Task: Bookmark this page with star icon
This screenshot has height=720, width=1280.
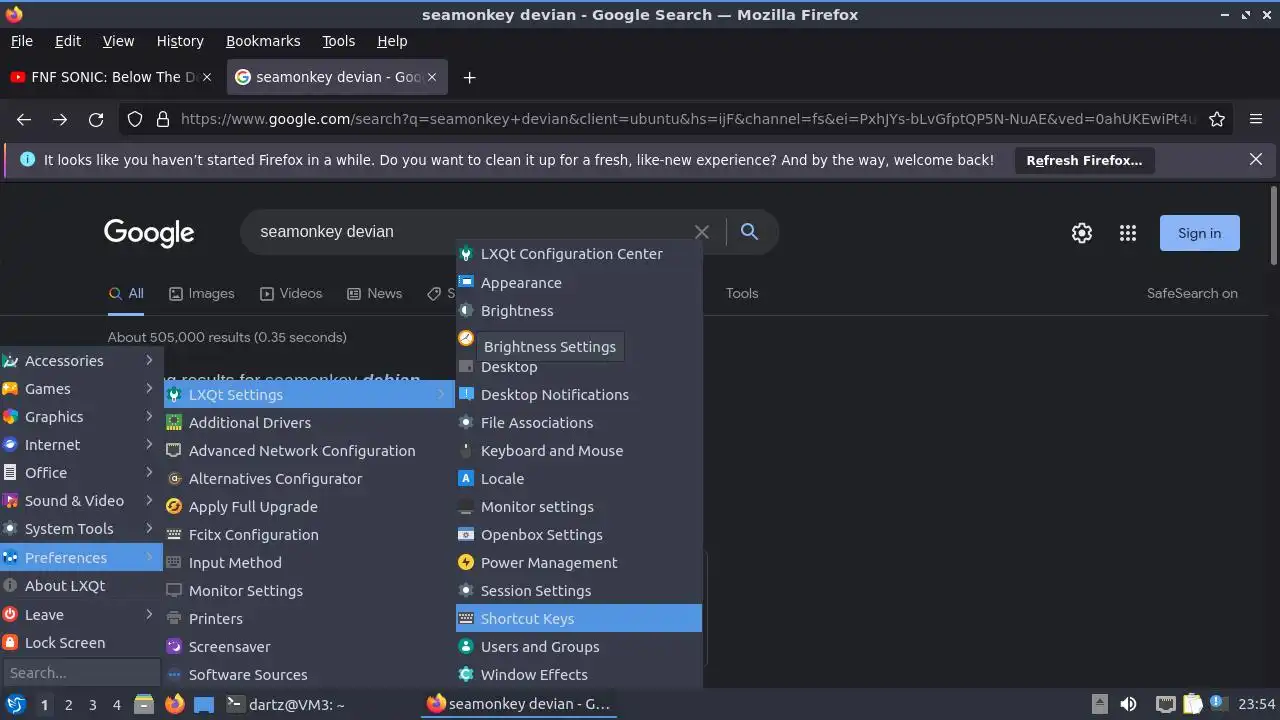Action: click(1217, 119)
